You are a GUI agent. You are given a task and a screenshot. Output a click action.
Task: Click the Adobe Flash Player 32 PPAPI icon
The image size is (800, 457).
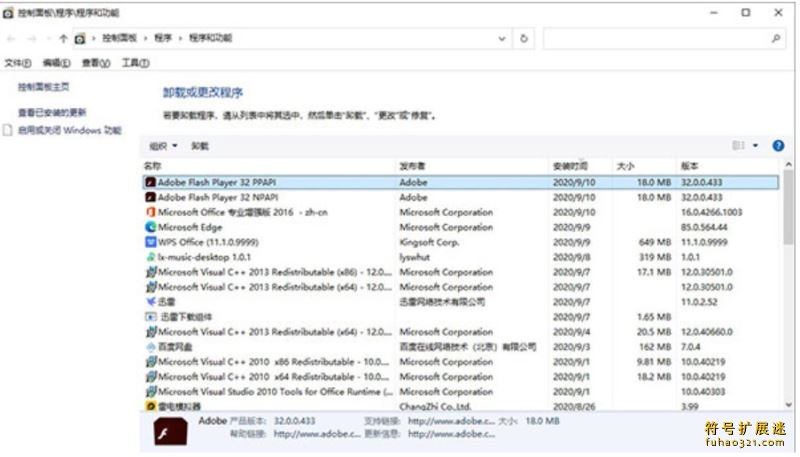pyautogui.click(x=150, y=182)
